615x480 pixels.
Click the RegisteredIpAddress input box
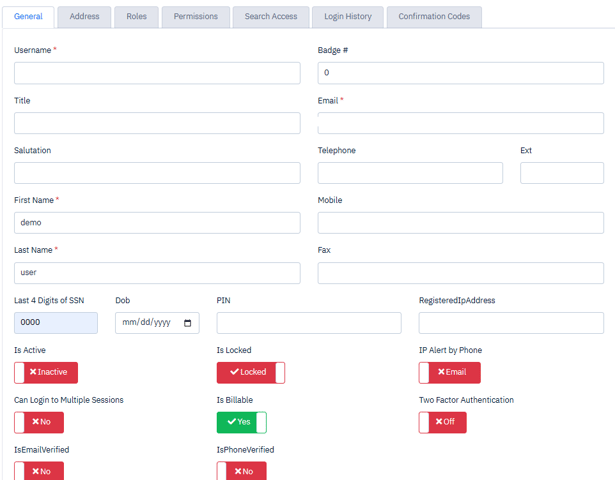pos(511,323)
